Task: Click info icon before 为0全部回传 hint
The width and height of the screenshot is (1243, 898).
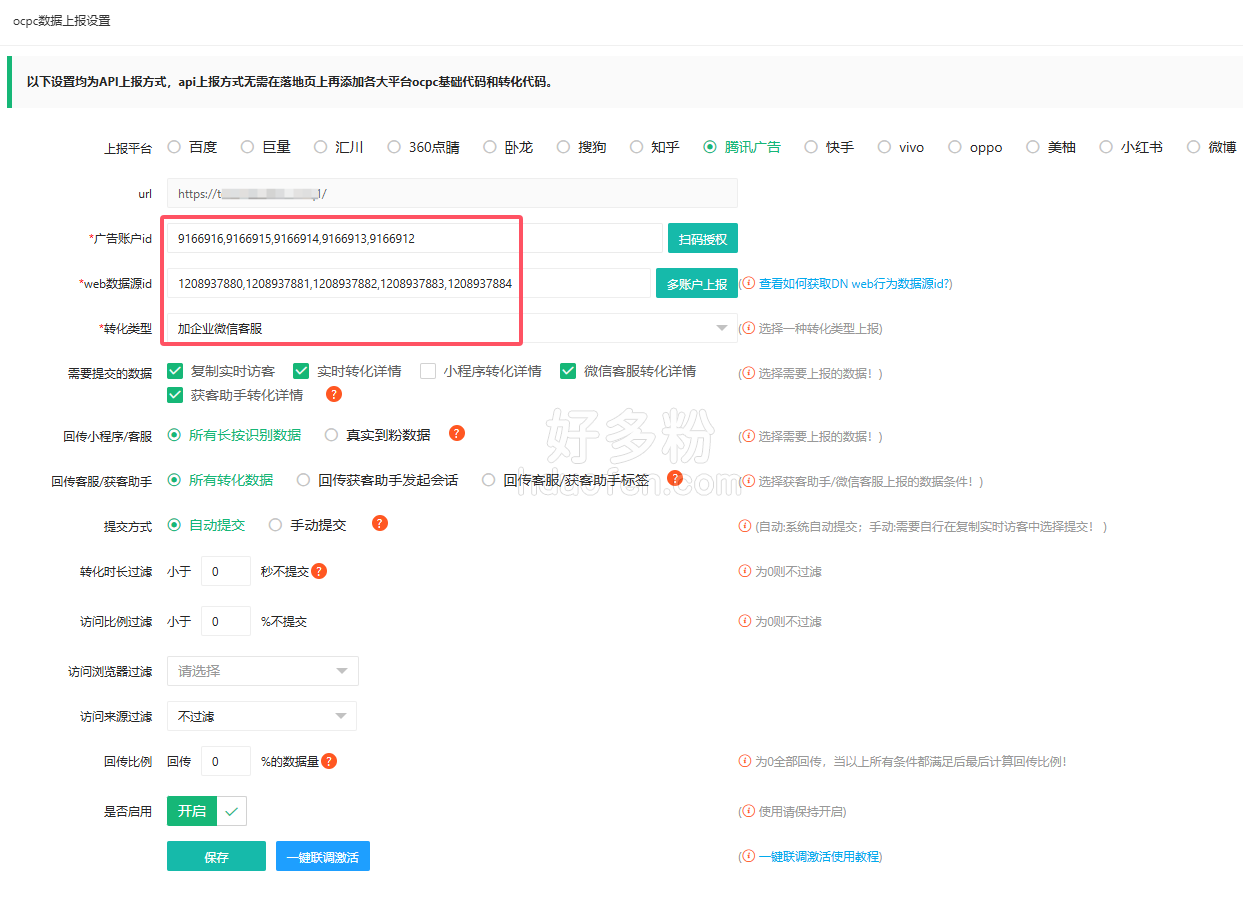Action: tap(745, 761)
